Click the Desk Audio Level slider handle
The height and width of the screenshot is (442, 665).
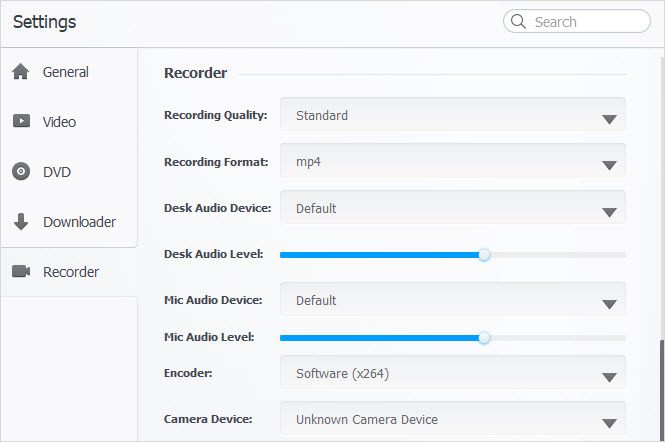click(484, 255)
